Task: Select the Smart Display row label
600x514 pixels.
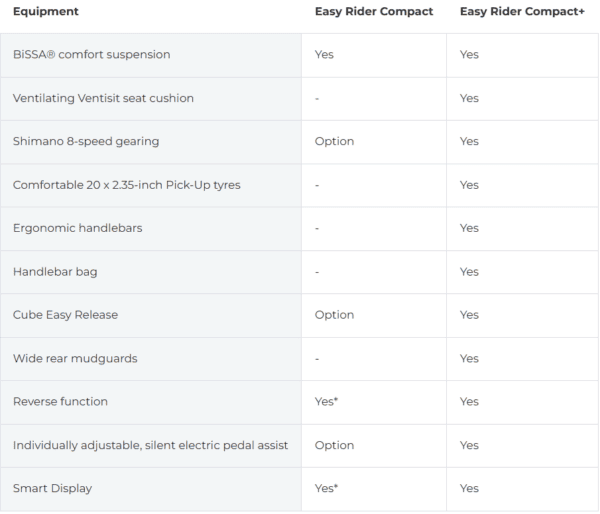Action: click(52, 489)
